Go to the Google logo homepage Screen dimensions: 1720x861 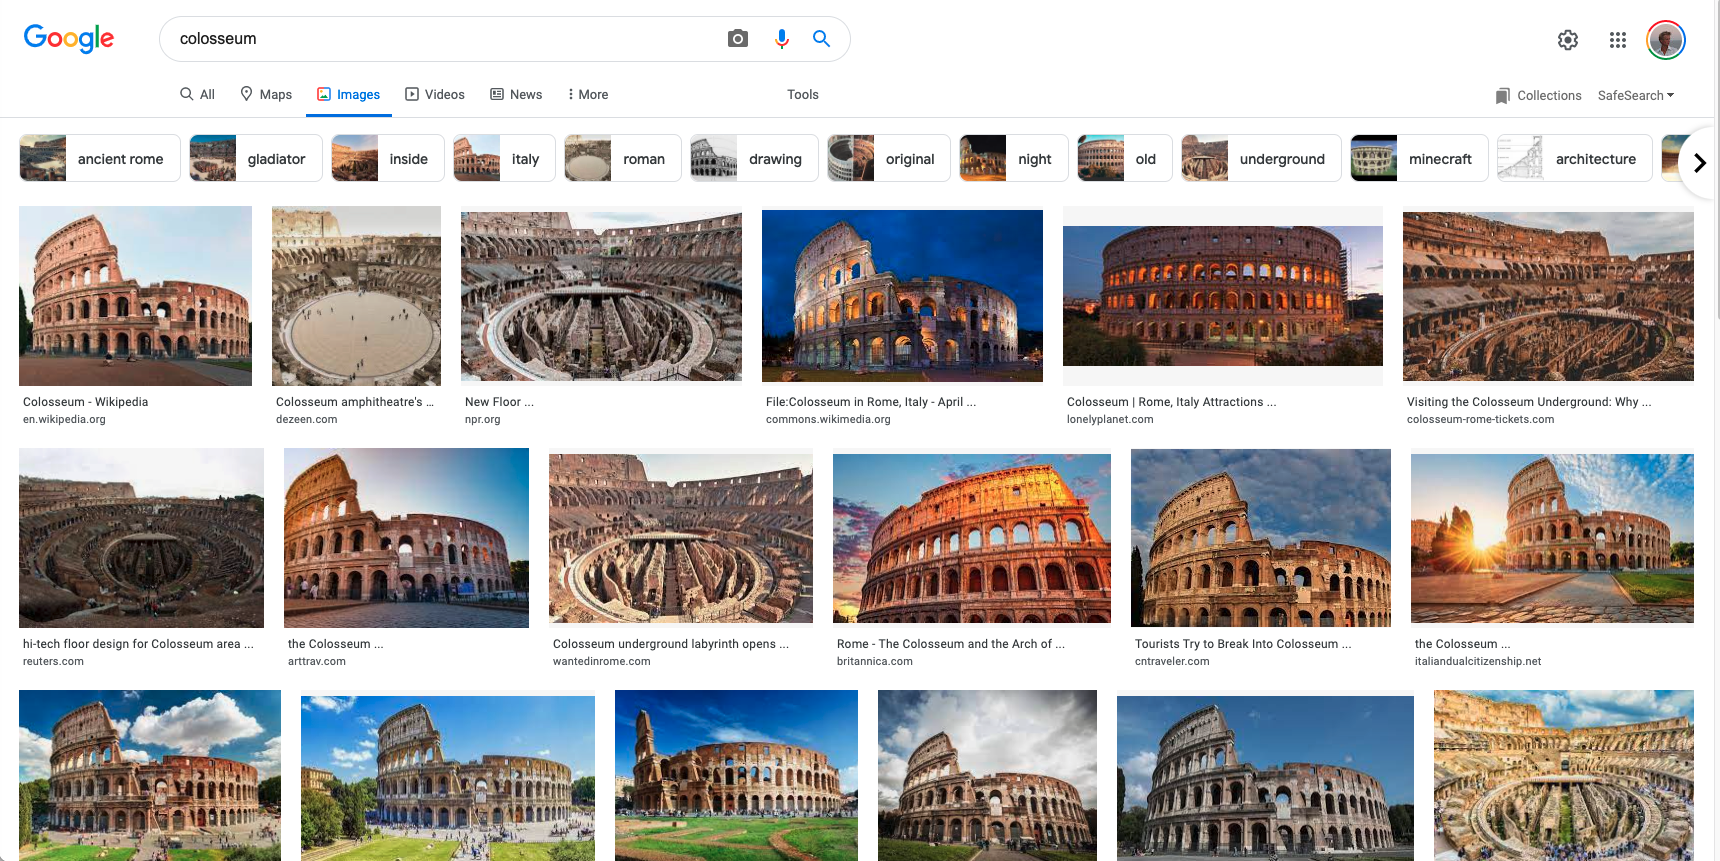(x=69, y=39)
